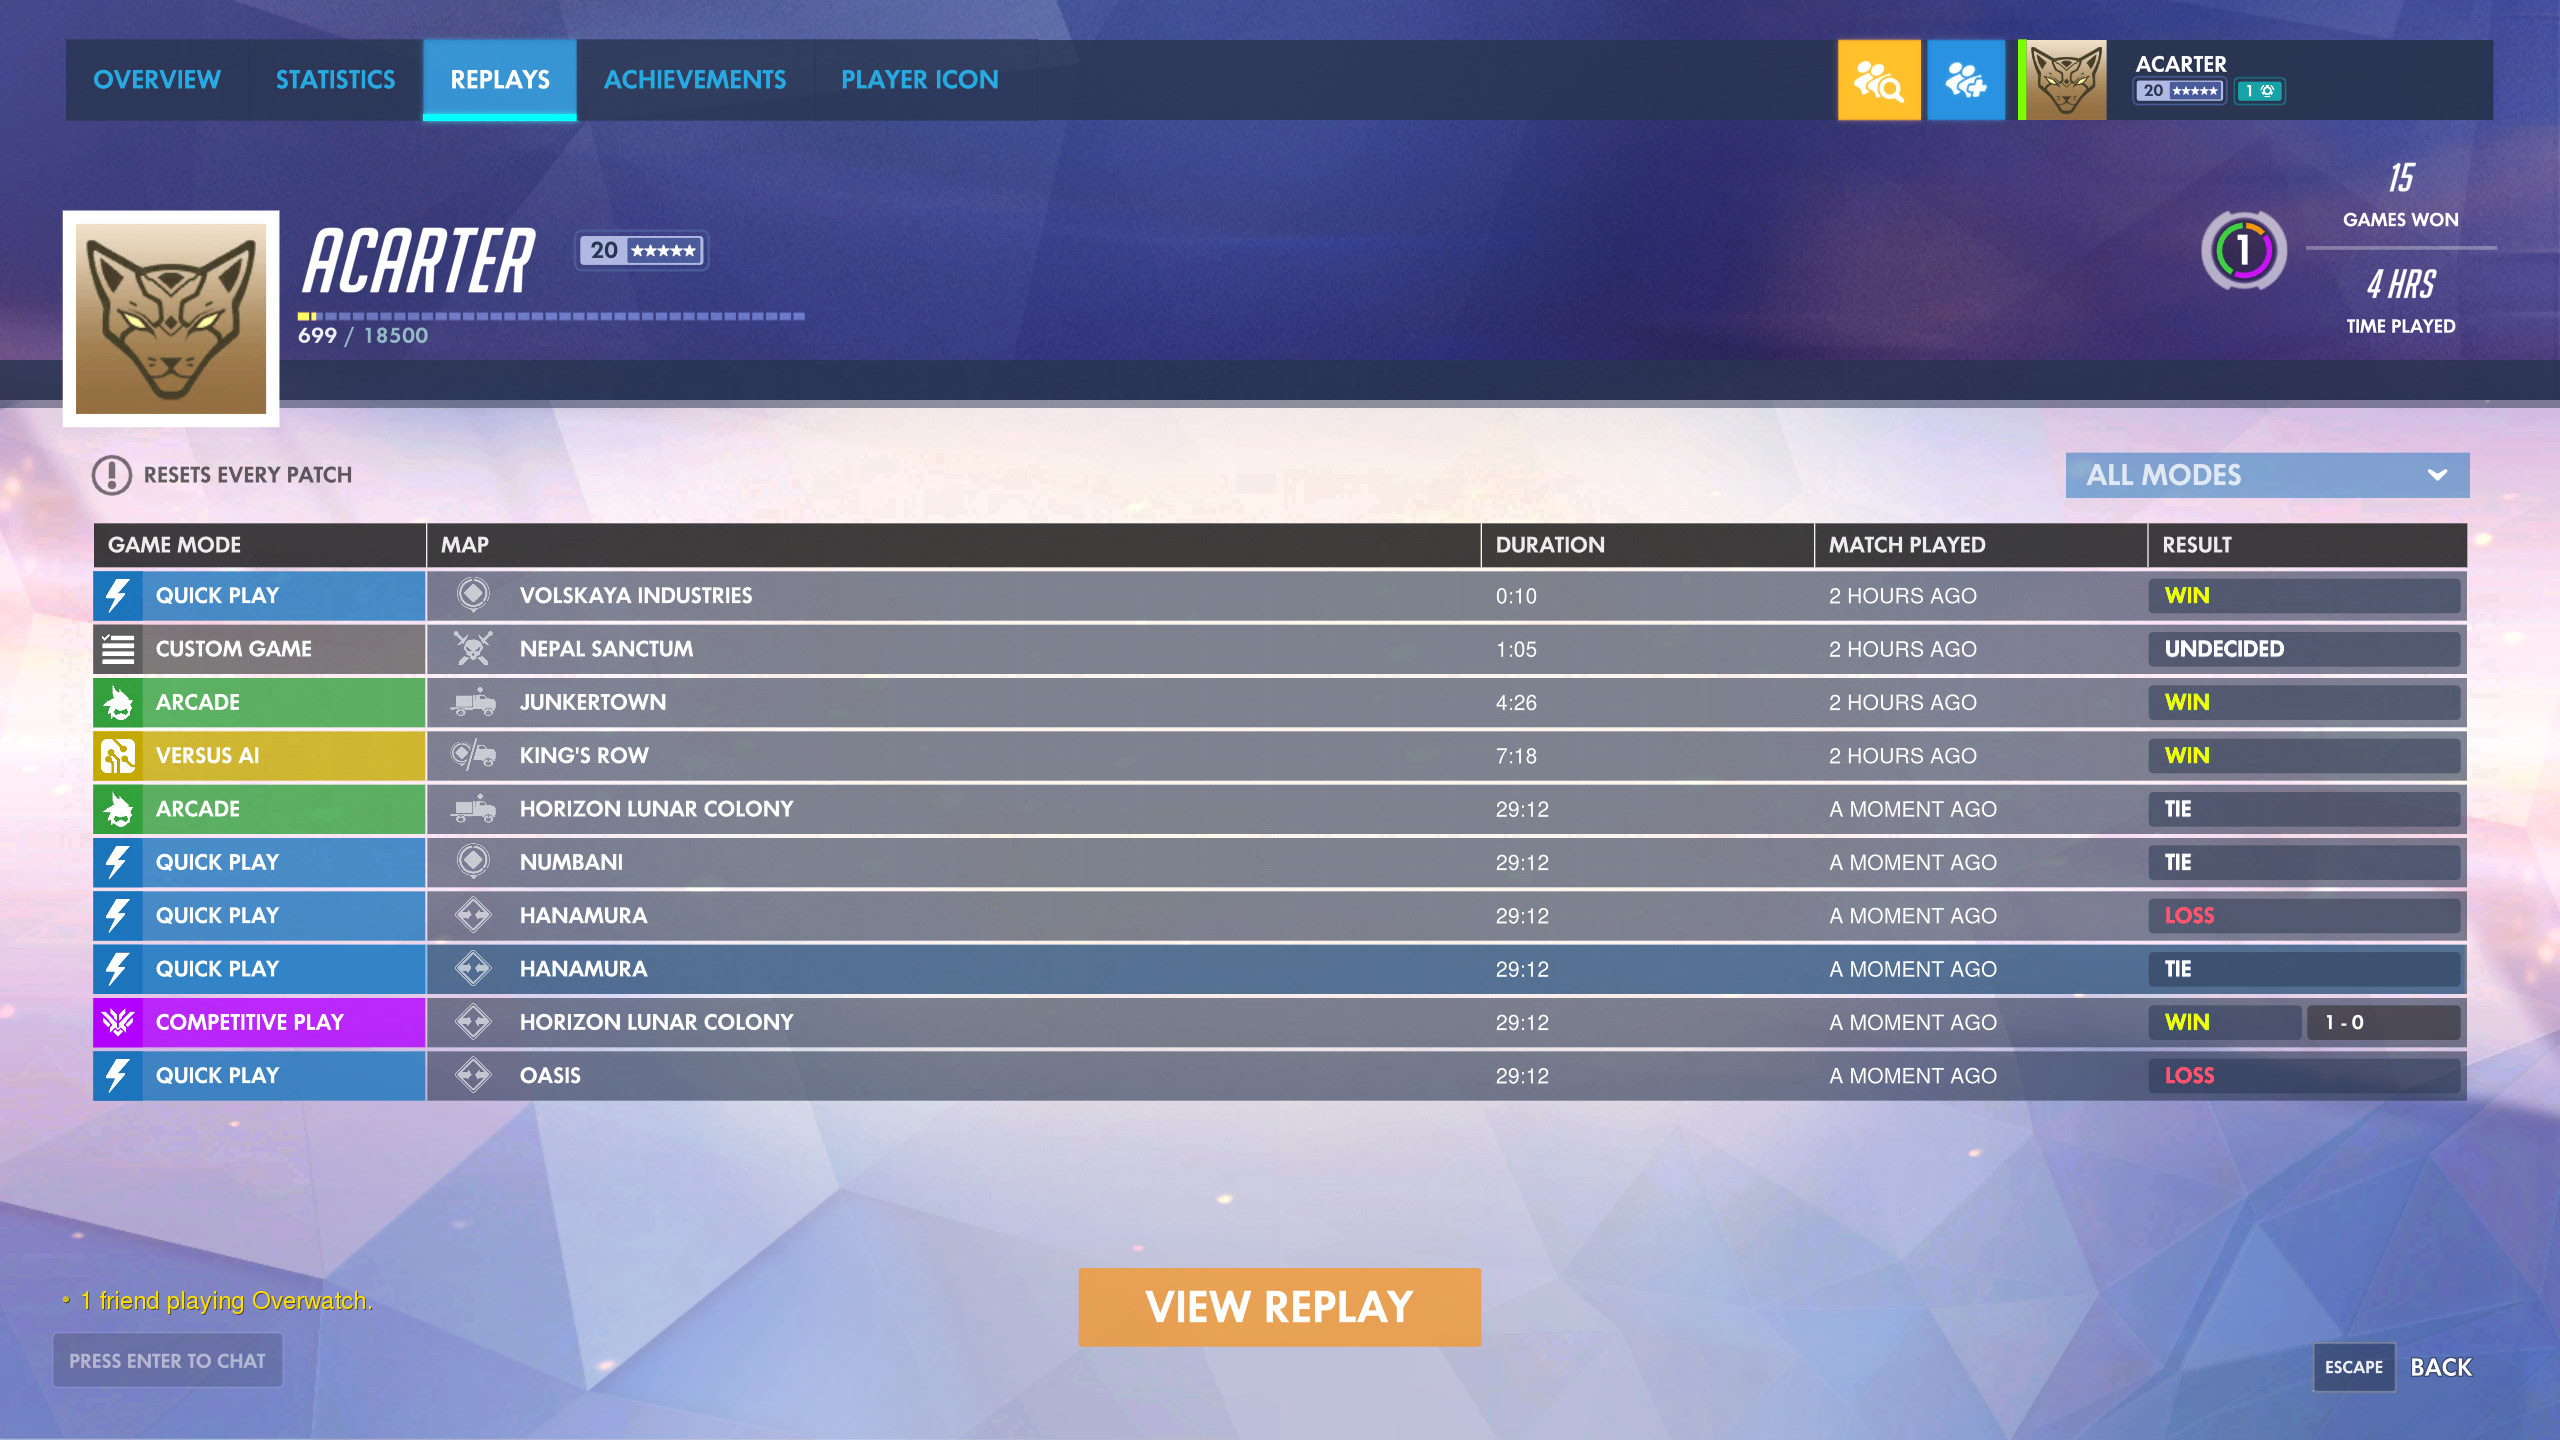The height and width of the screenshot is (1440, 2560).
Task: Select the Horizon Lunar Colony Competitive row
Action: (x=1280, y=1022)
